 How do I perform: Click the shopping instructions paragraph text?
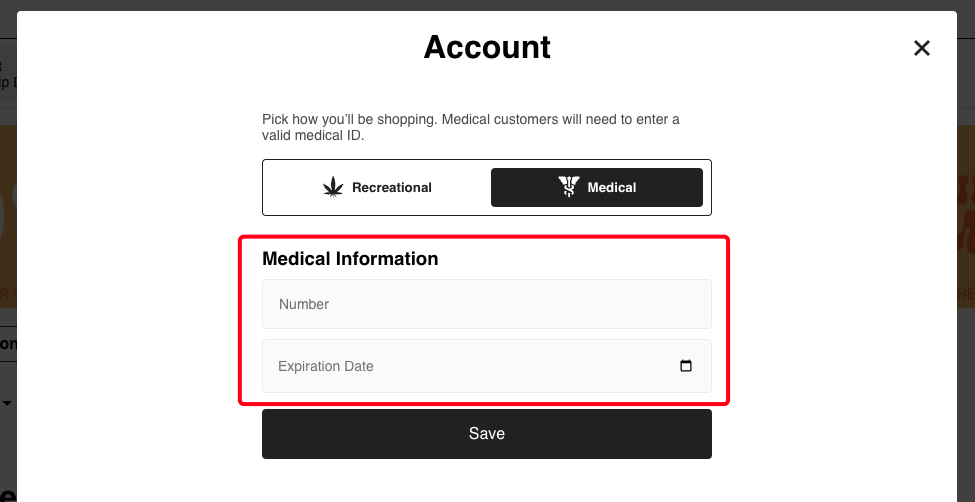tap(471, 127)
